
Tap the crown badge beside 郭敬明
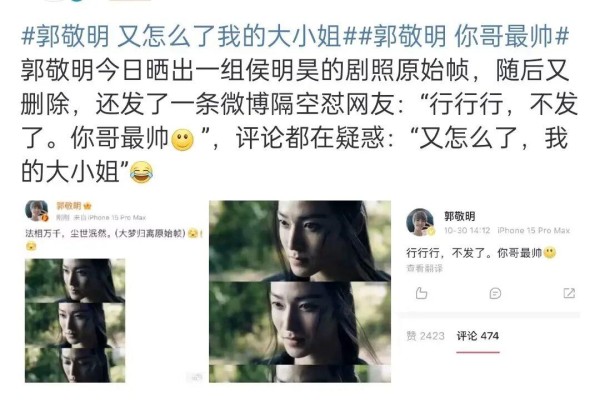(88, 206)
